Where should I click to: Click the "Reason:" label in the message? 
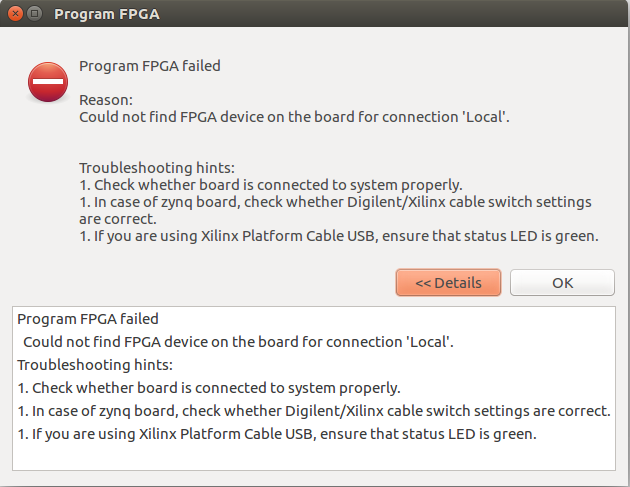[106, 100]
